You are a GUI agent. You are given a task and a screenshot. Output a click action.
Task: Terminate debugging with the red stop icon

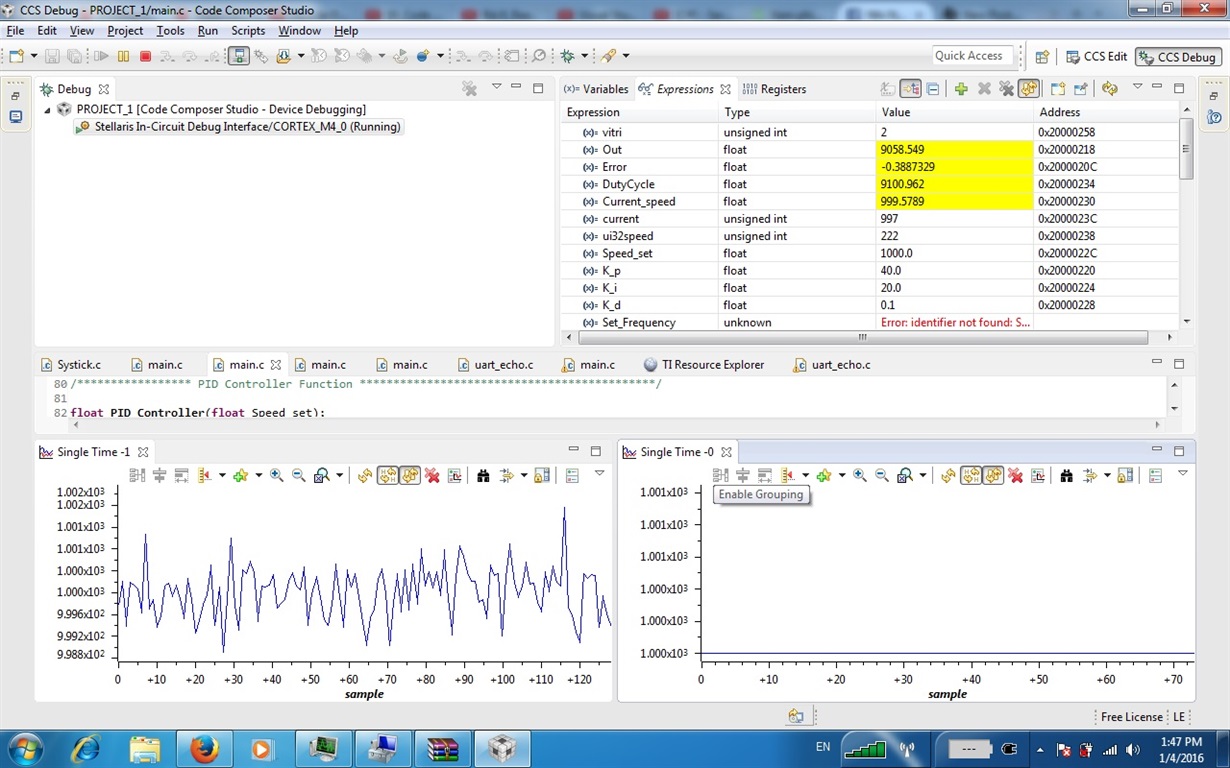pyautogui.click(x=146, y=57)
